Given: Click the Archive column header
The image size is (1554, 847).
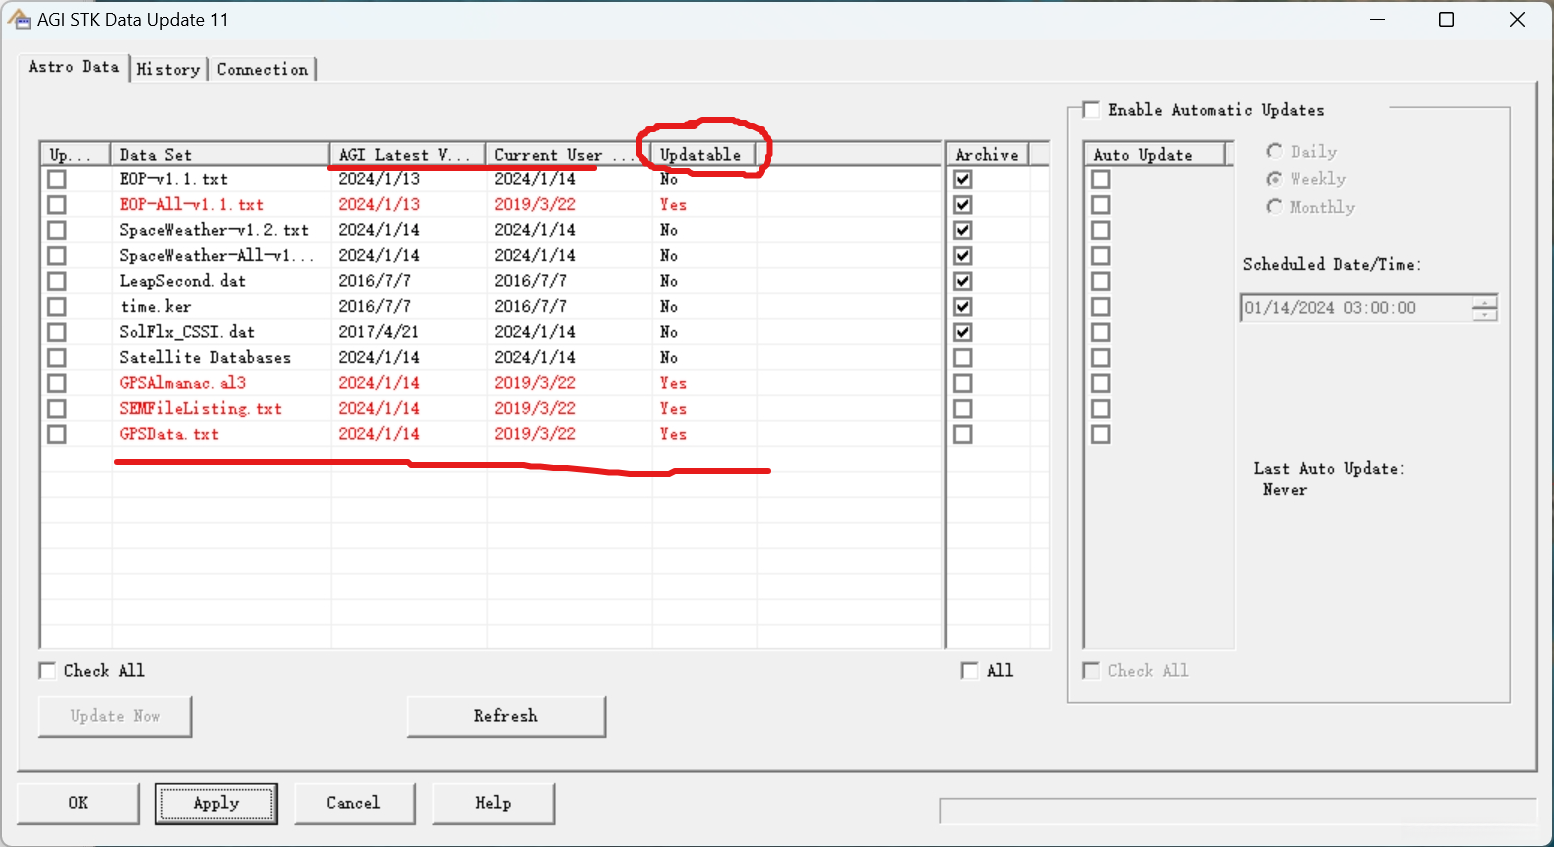Looking at the screenshot, I should pyautogui.click(x=988, y=155).
